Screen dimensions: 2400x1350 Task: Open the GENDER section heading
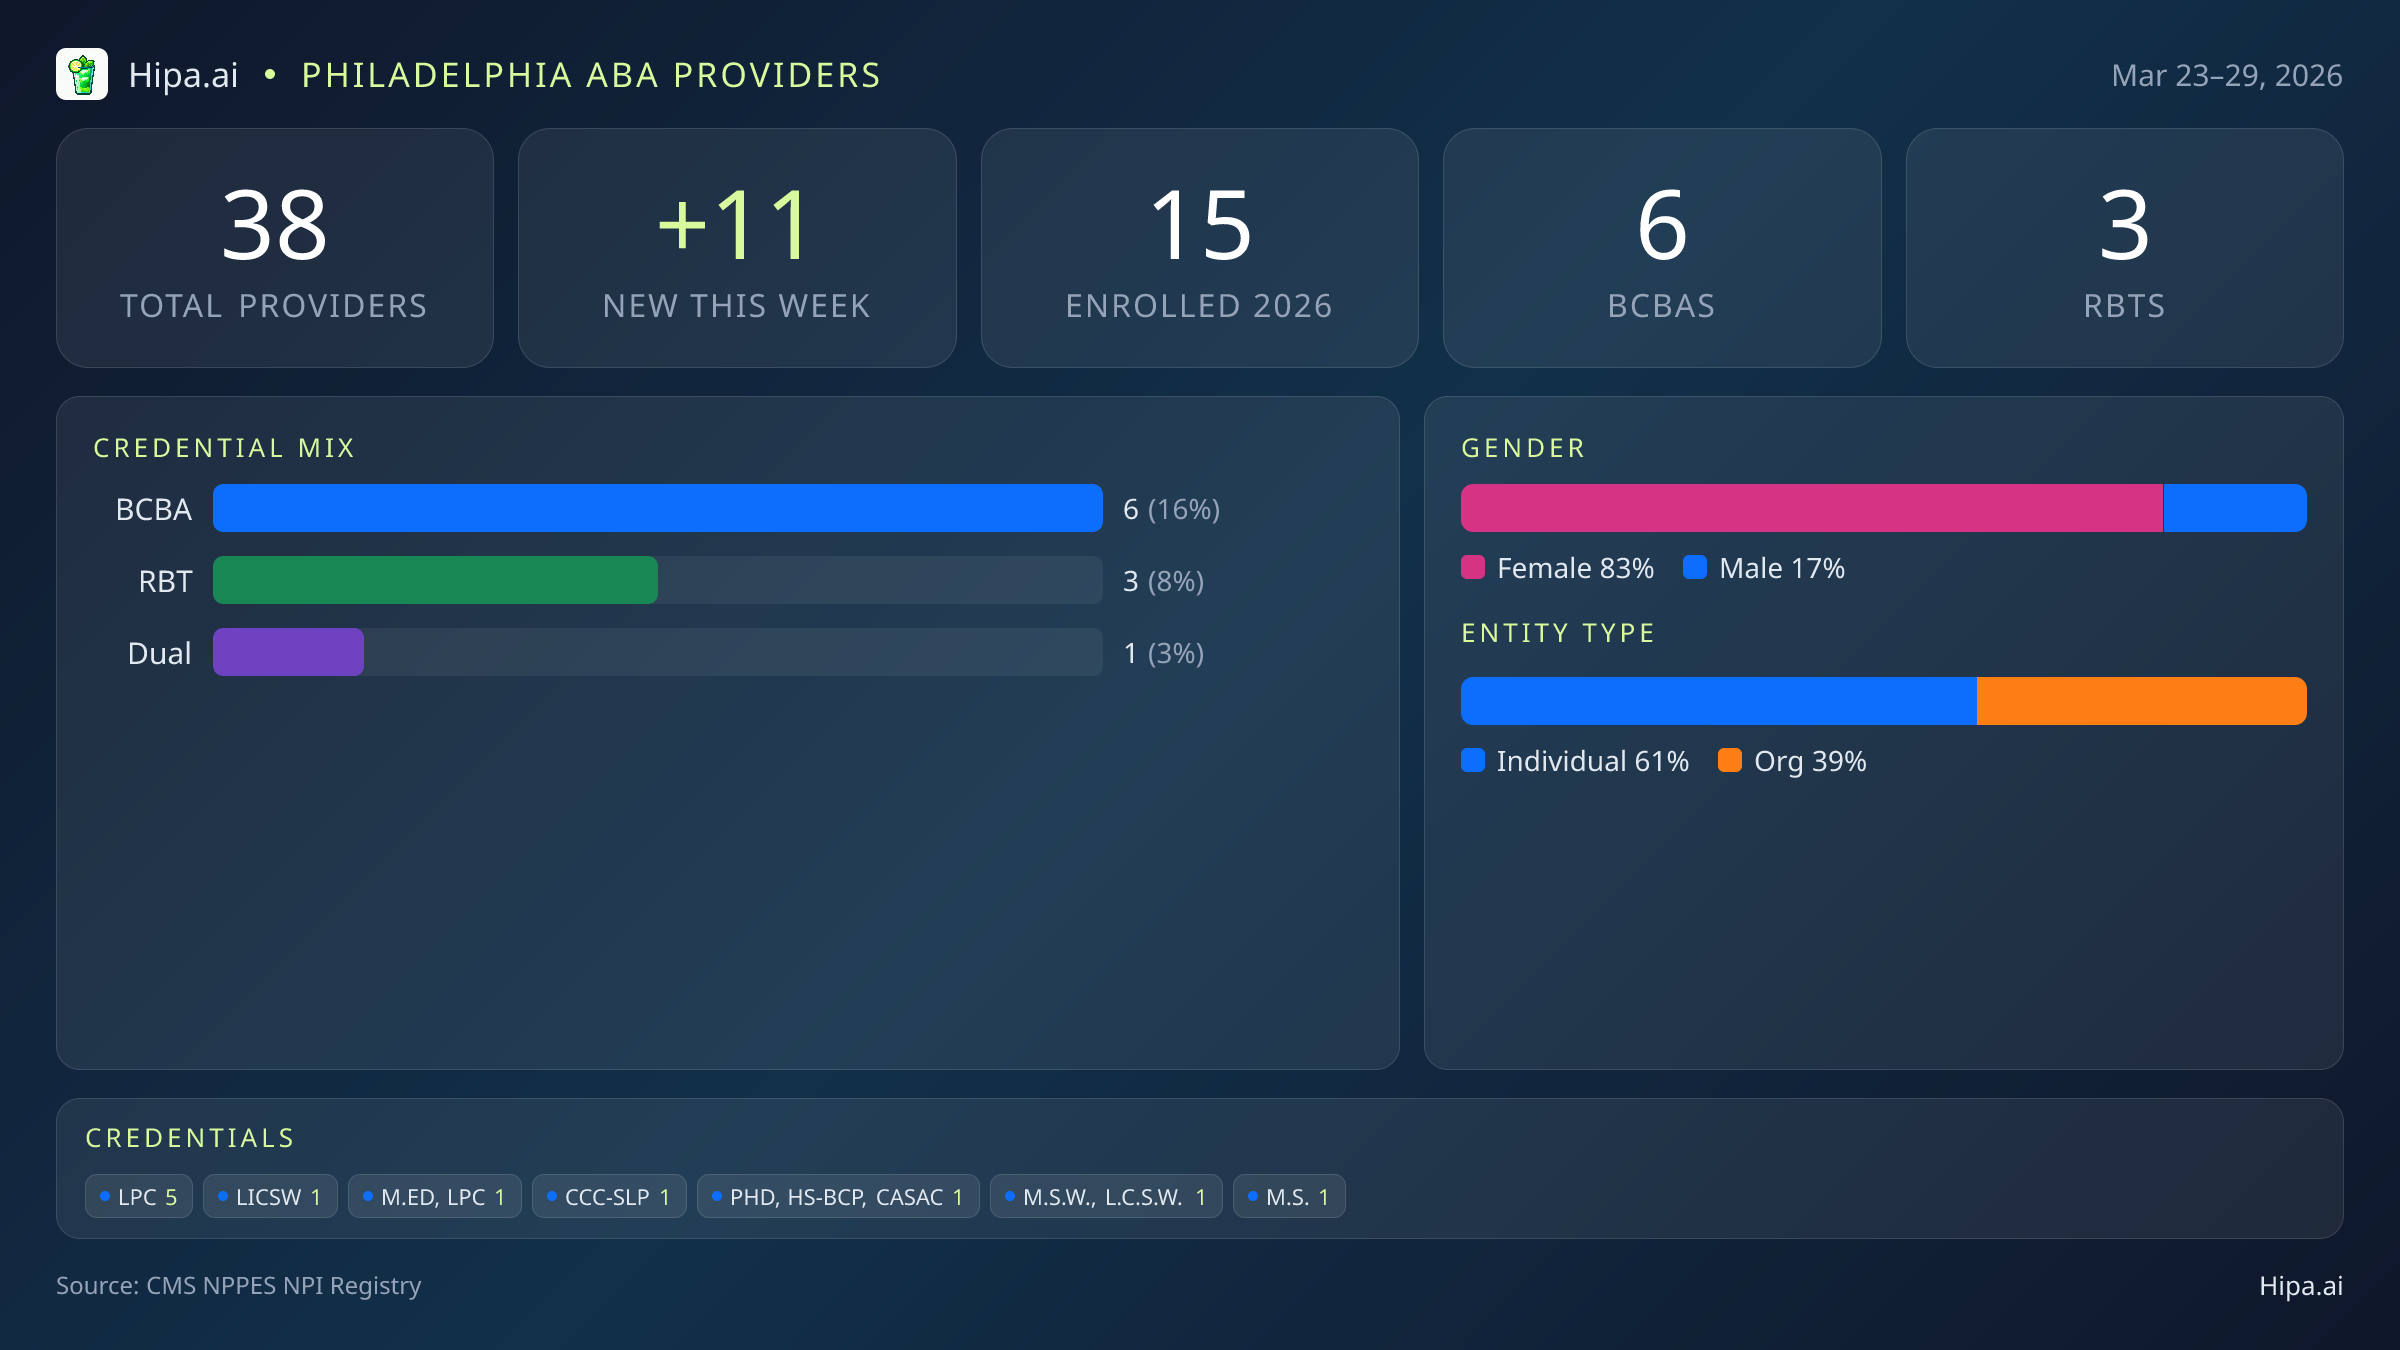tap(1523, 448)
